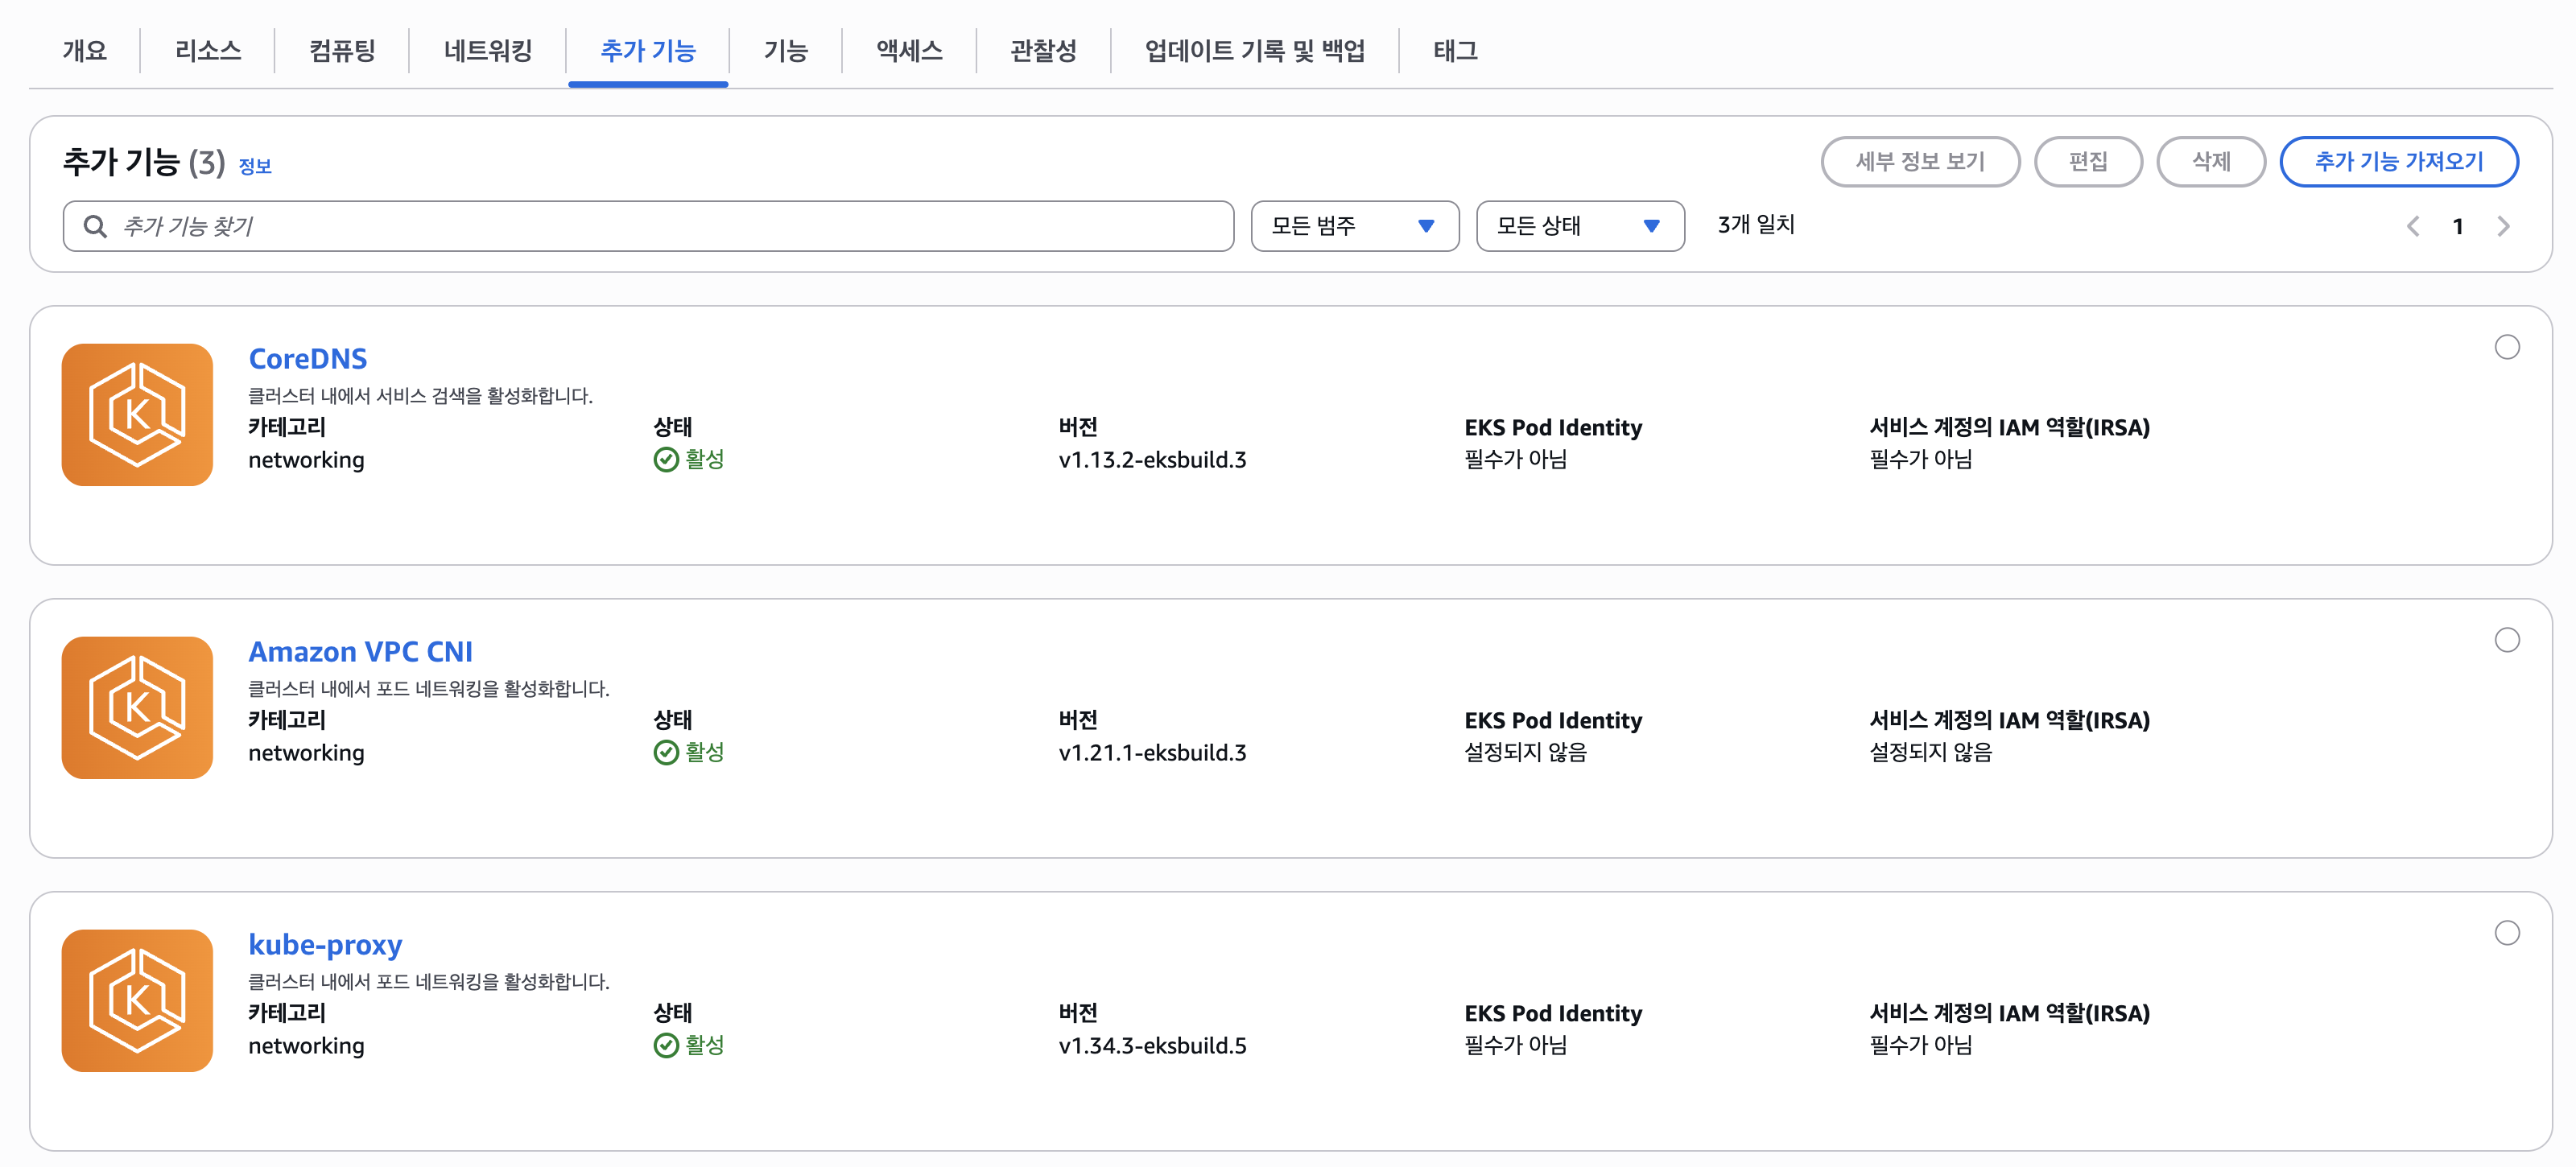Switch to the 관찰성 tab
The height and width of the screenshot is (1167, 2576).
coord(1043,51)
